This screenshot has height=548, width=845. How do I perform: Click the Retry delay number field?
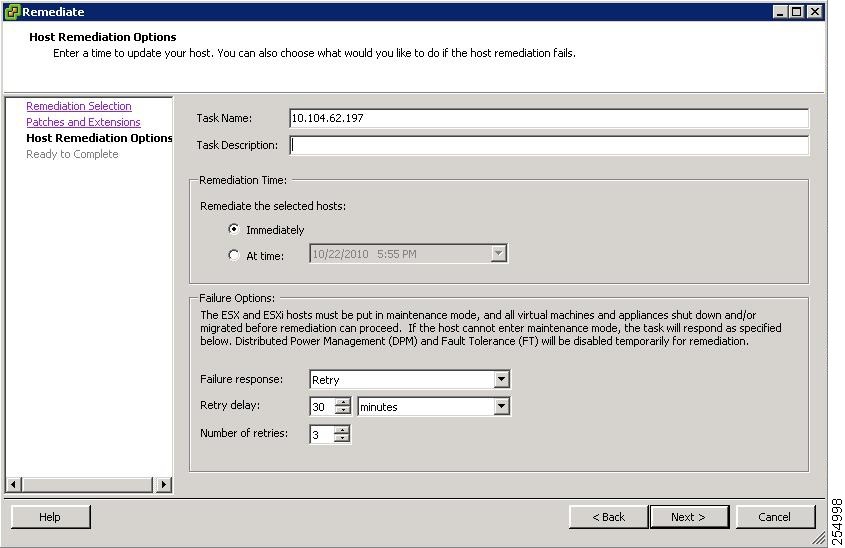(322, 407)
